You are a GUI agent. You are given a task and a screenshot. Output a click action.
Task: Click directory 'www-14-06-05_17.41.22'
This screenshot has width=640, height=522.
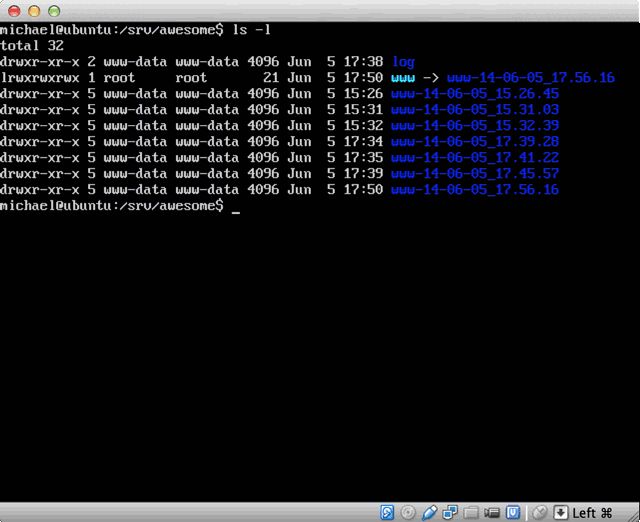(x=475, y=158)
